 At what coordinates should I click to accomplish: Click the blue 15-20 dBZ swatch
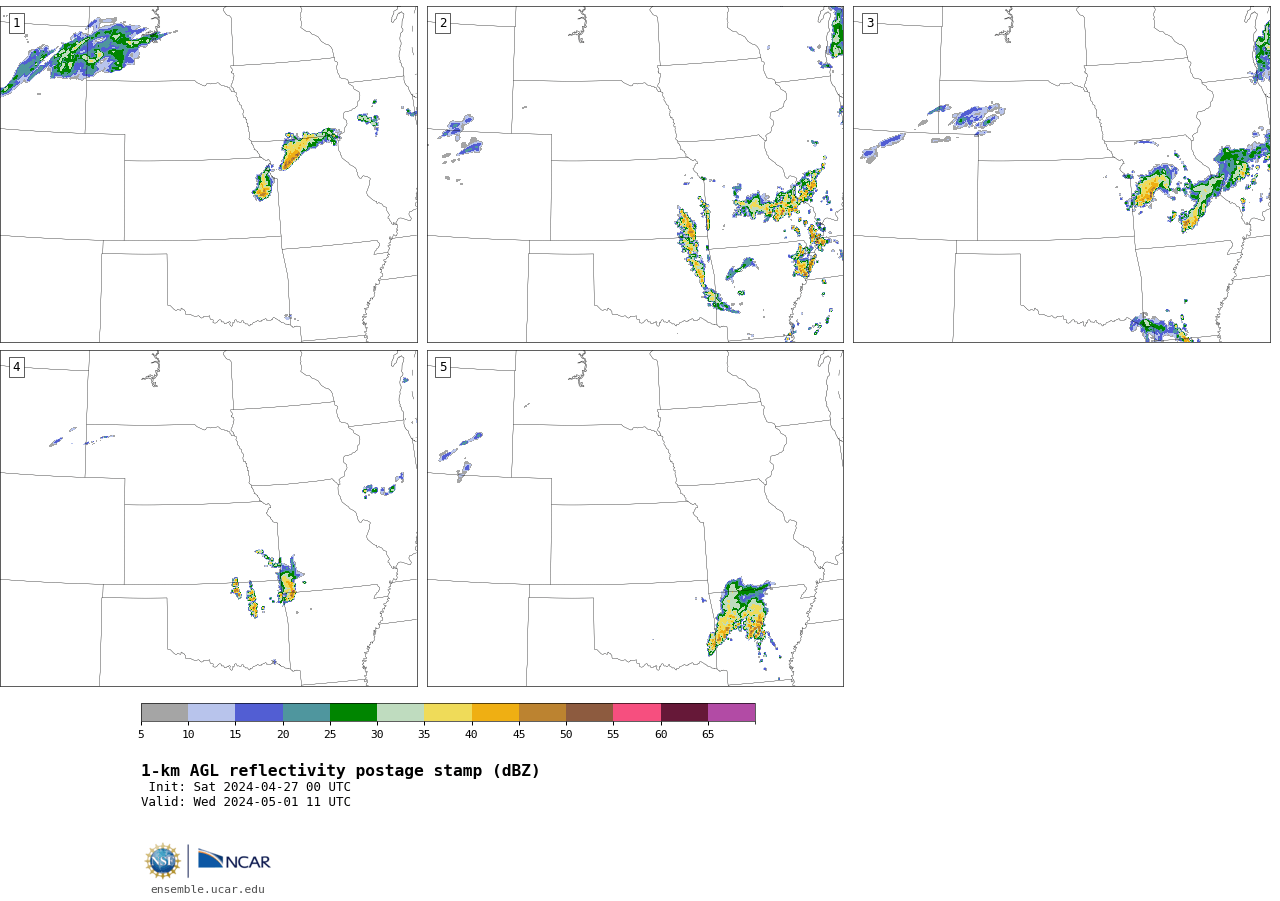259,713
